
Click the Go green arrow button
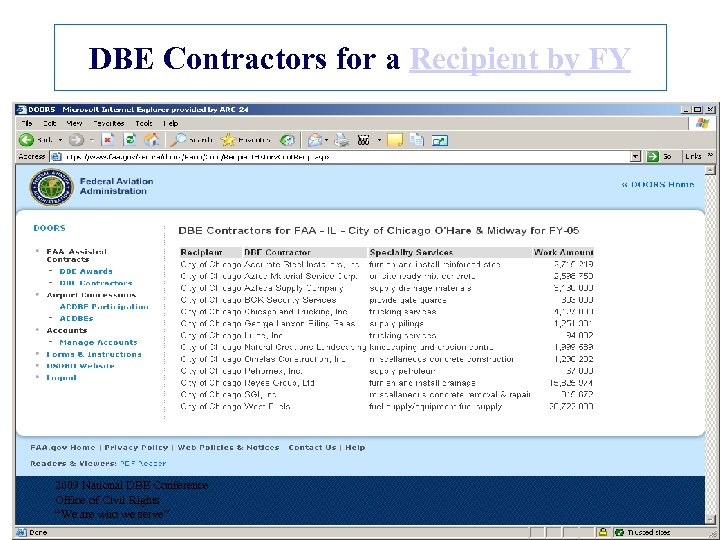click(652, 157)
